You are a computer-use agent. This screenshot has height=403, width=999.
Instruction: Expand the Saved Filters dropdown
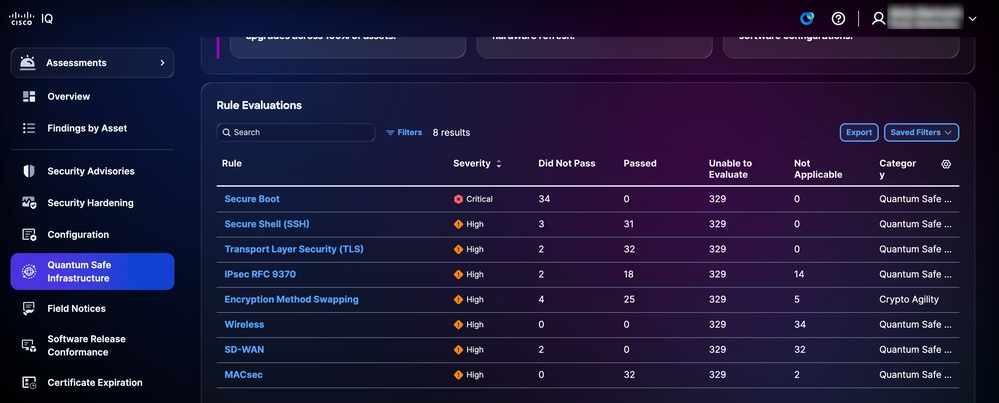pos(921,132)
